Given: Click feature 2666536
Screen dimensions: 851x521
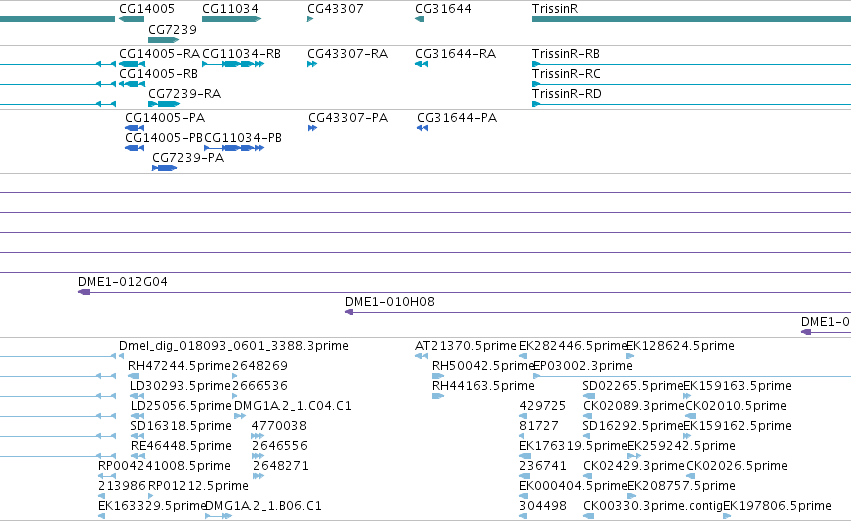Looking at the screenshot, I should pyautogui.click(x=259, y=386).
